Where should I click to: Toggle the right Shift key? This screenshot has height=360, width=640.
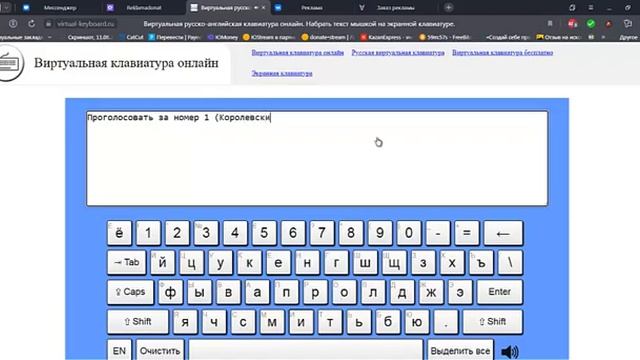(x=493, y=322)
